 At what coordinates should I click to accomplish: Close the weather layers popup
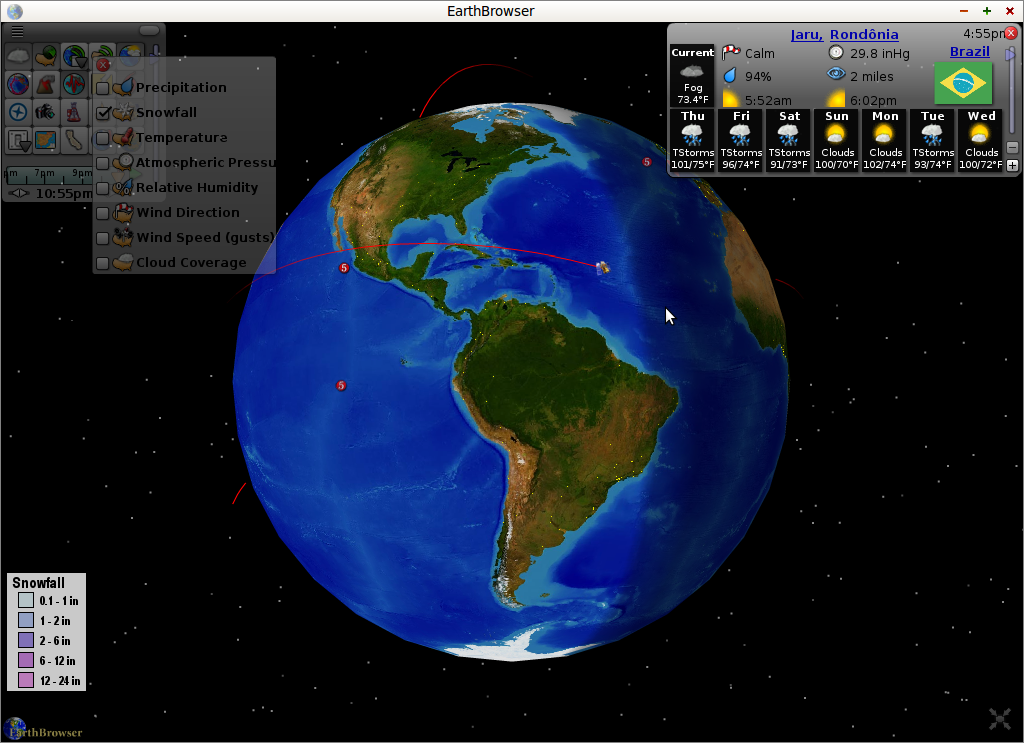[103, 65]
